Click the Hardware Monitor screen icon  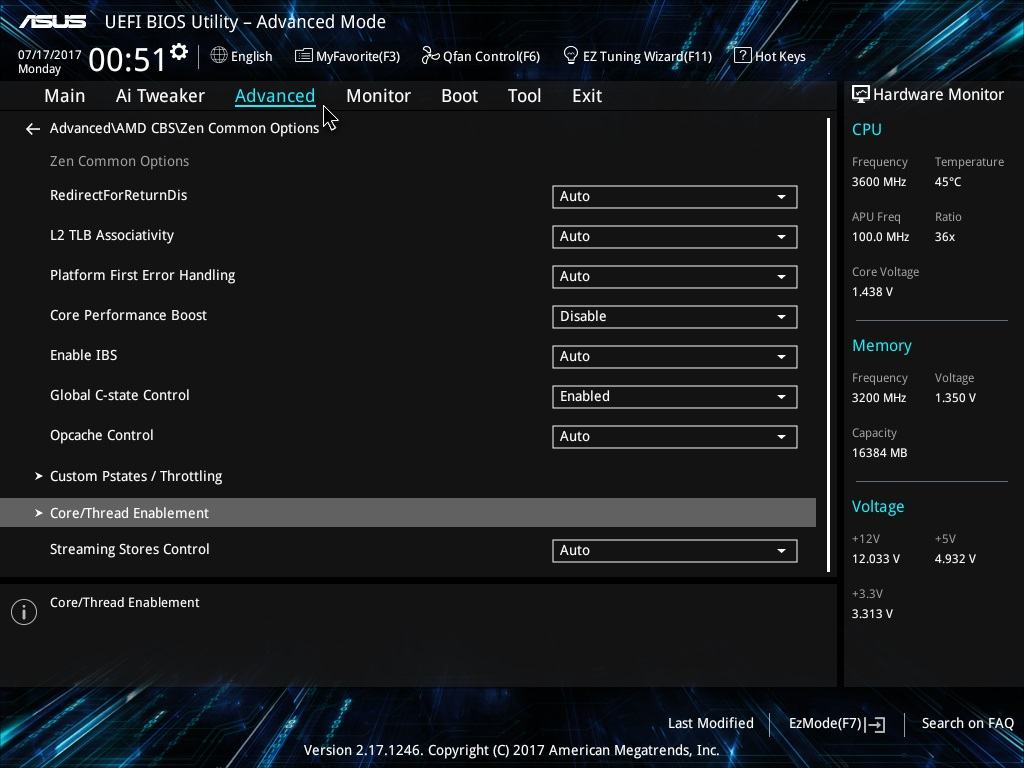point(861,95)
